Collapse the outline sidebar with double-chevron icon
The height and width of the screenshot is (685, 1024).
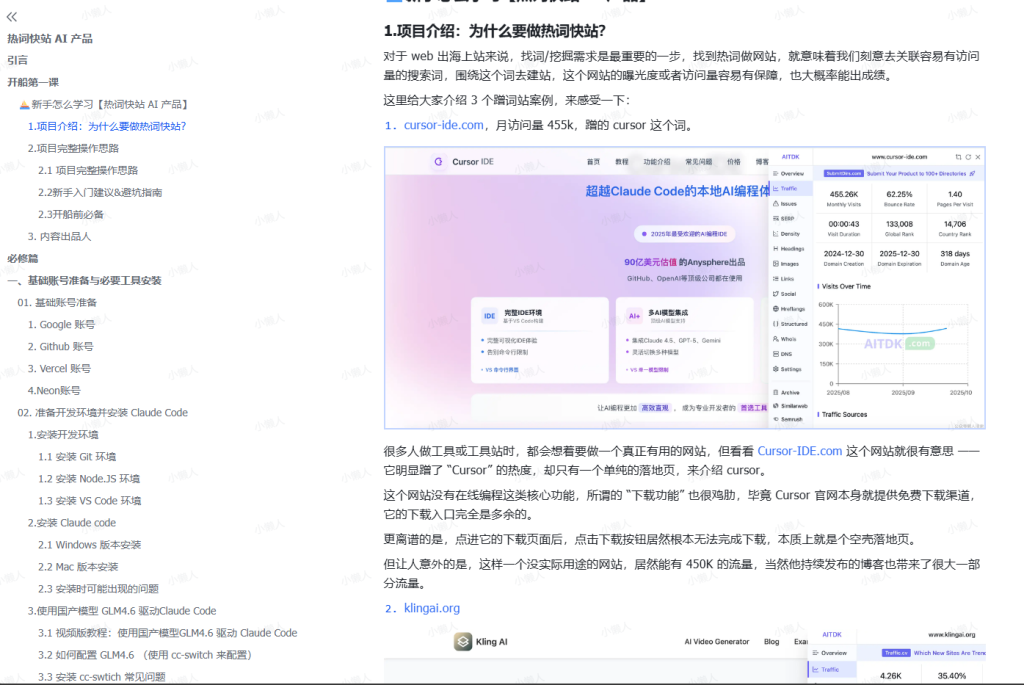coord(12,17)
